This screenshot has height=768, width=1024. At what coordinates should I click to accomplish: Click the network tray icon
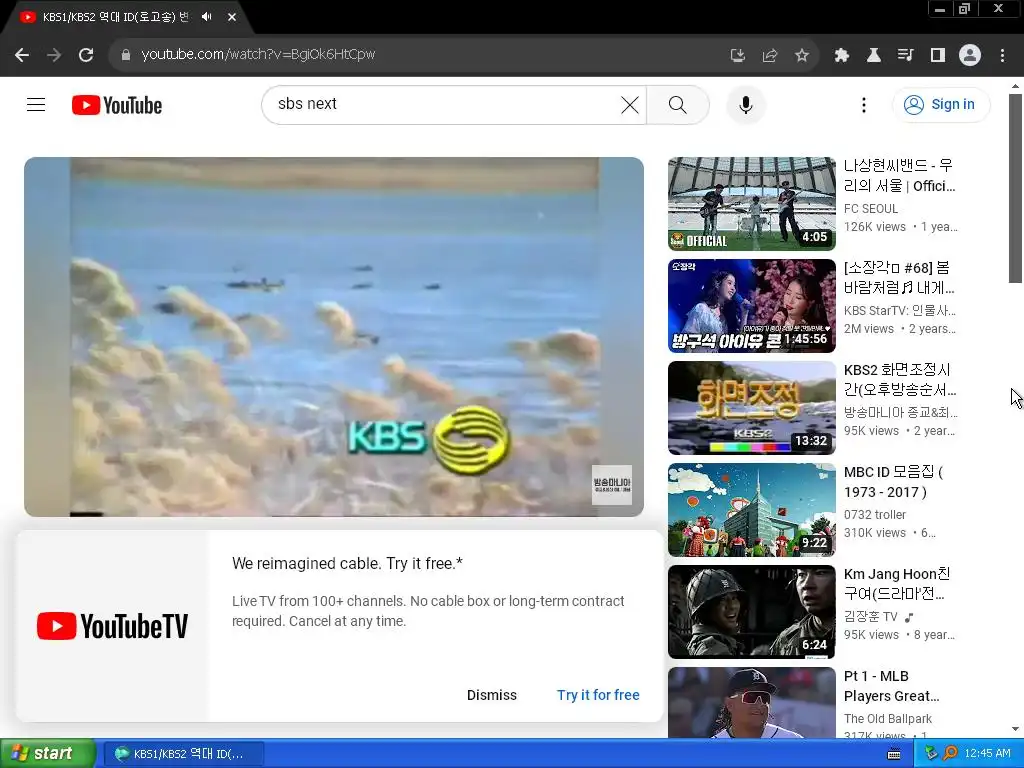[x=931, y=753]
